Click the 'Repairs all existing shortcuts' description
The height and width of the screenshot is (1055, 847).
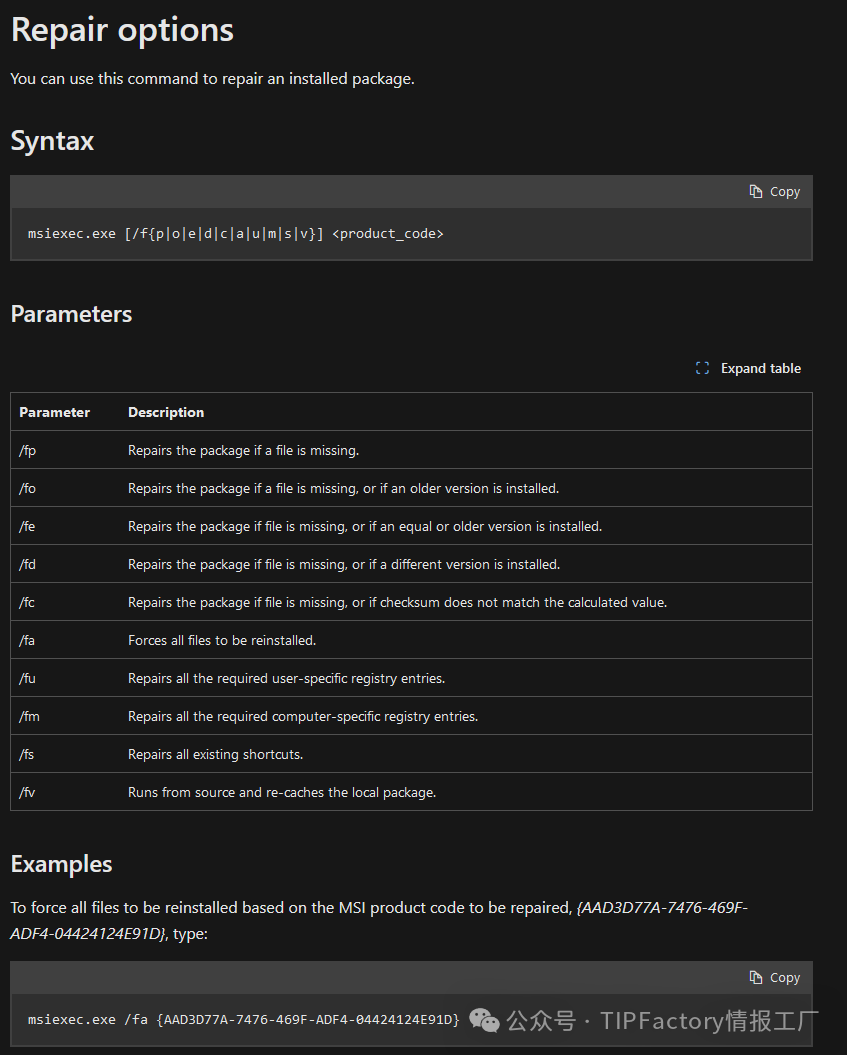(215, 754)
